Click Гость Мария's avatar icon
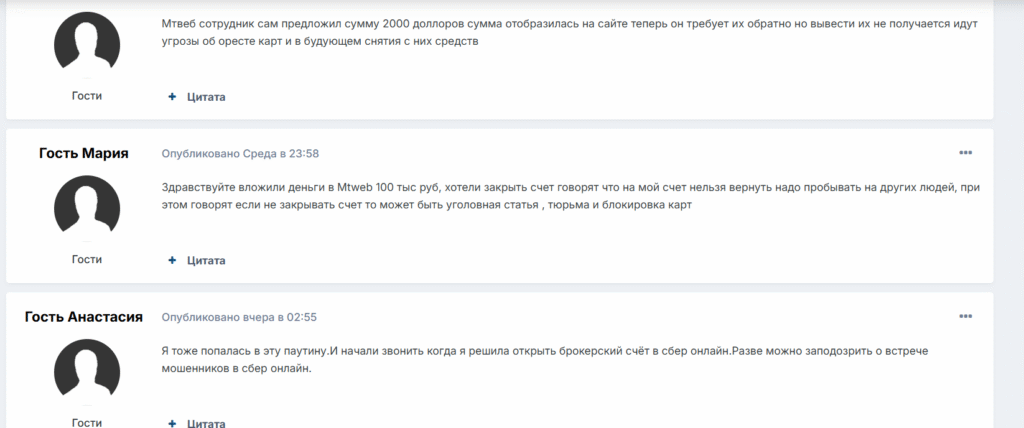This screenshot has height=428, width=1024. tap(86, 209)
